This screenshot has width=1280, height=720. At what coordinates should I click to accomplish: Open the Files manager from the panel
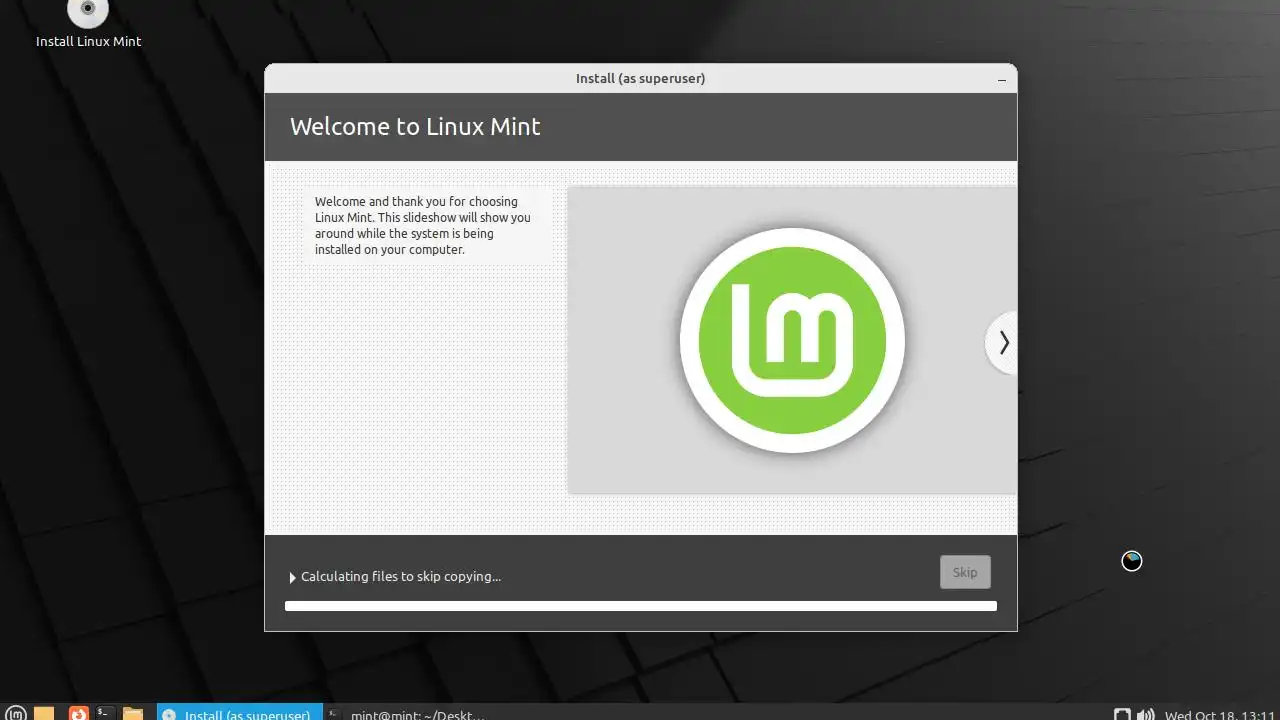pyautogui.click(x=133, y=713)
